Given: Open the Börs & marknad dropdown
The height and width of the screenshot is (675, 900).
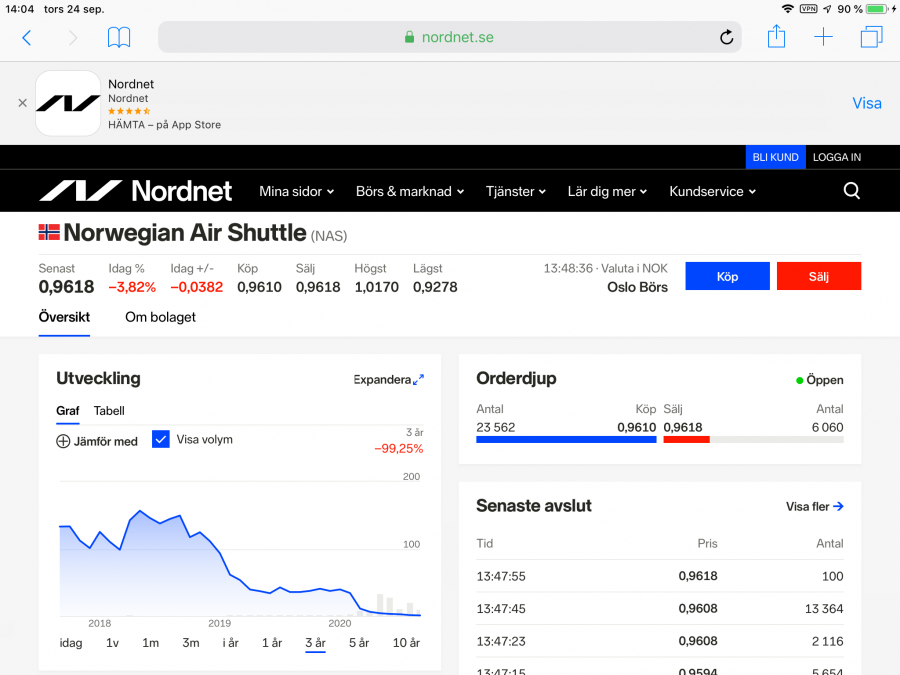Looking at the screenshot, I should 410,191.
